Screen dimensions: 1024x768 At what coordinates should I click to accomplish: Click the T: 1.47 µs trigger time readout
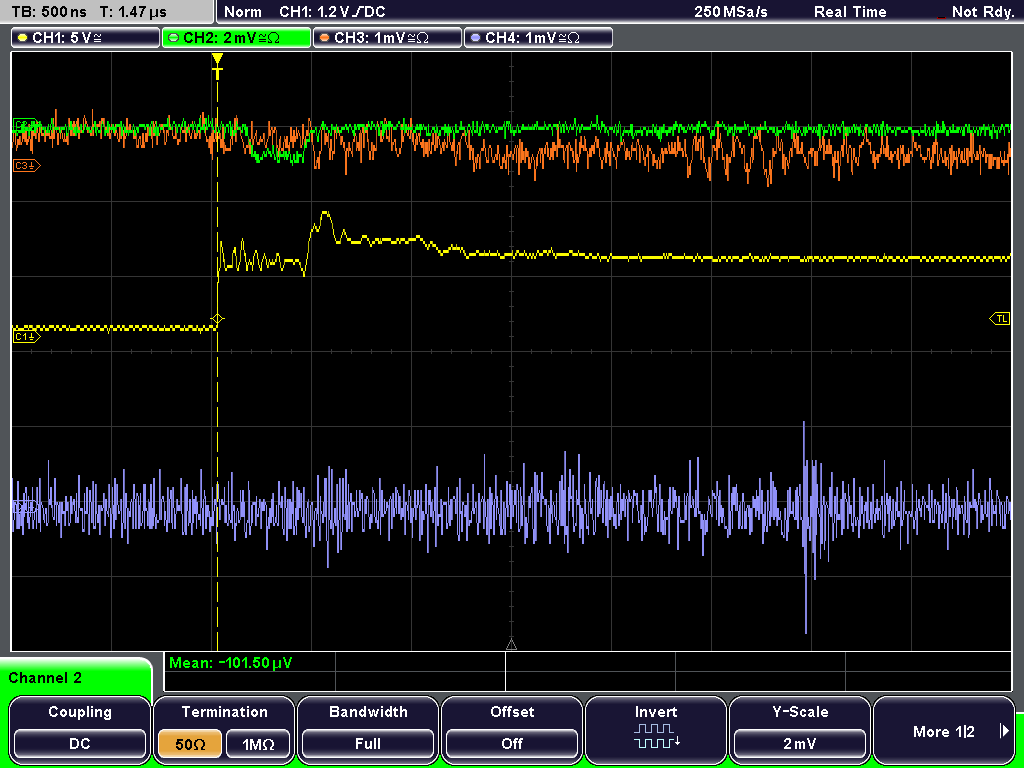(133, 12)
